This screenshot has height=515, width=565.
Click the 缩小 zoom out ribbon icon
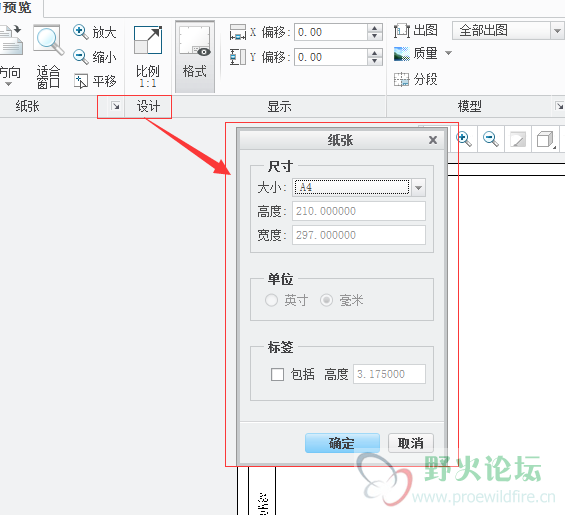pyautogui.click(x=80, y=57)
